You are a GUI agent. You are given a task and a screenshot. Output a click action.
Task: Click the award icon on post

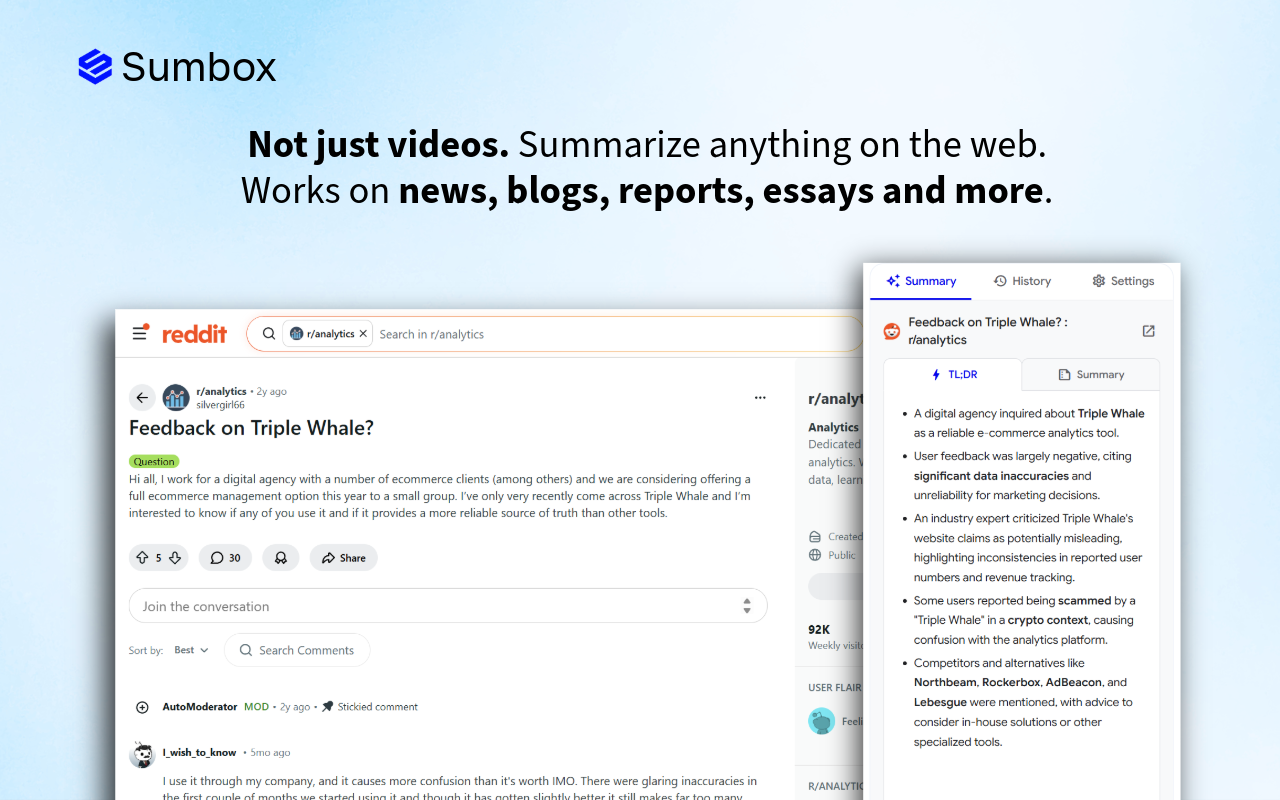click(281, 558)
